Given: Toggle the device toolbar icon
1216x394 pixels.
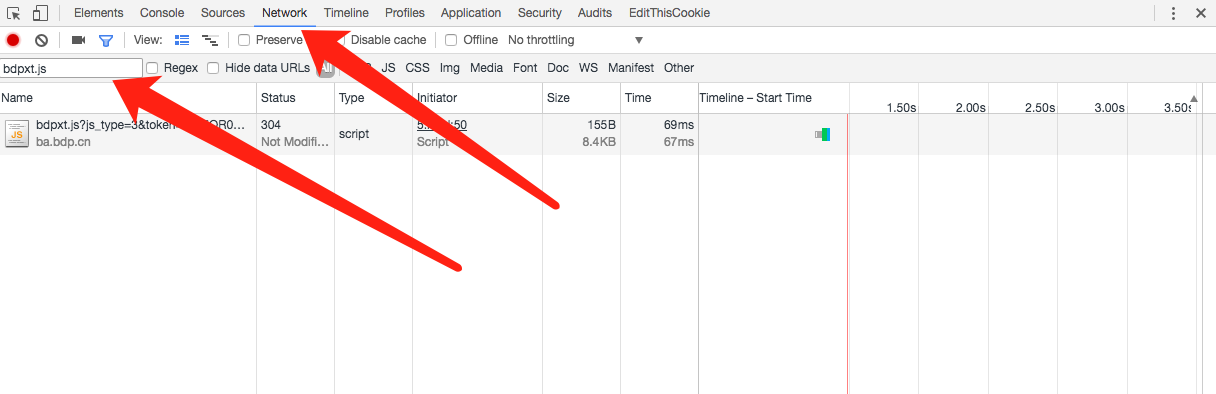Looking at the screenshot, I should click(x=40, y=13).
